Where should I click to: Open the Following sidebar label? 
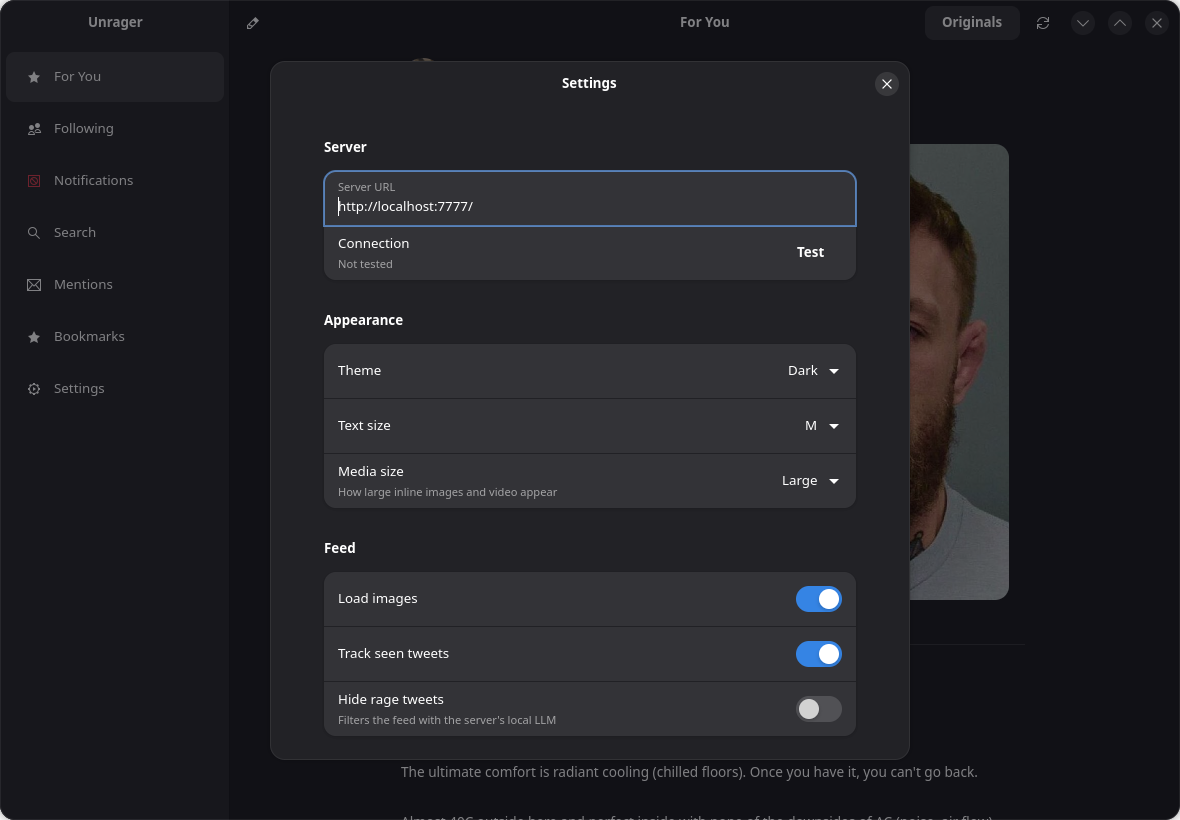(84, 129)
